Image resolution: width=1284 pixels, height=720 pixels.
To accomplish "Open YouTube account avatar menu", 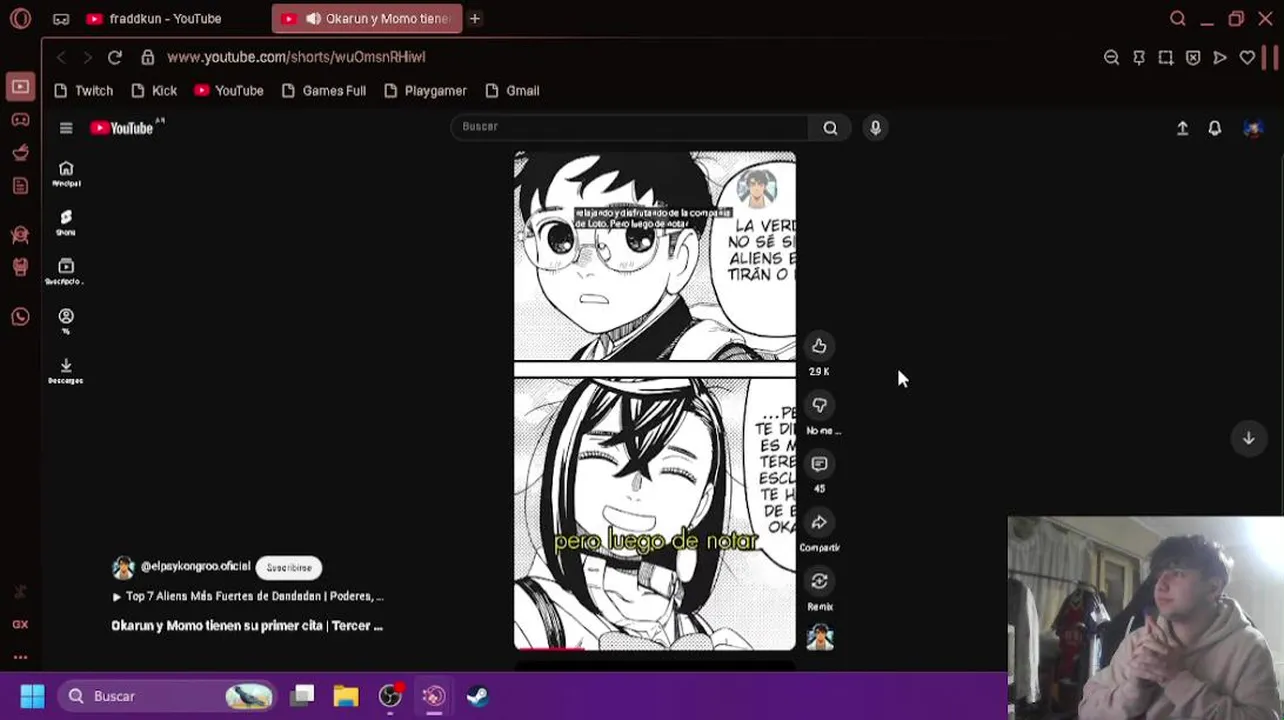I will point(1252,128).
